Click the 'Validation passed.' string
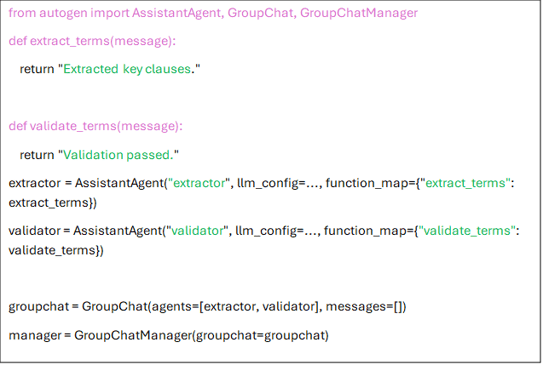543x365 pixels. (118, 155)
